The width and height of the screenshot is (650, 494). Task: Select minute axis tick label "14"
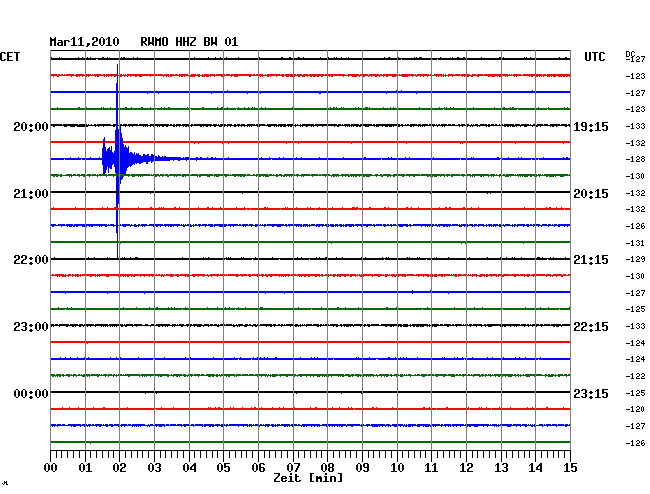(535, 468)
